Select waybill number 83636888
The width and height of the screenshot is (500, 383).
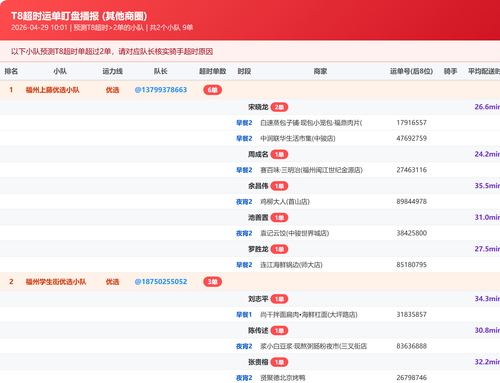point(411,346)
